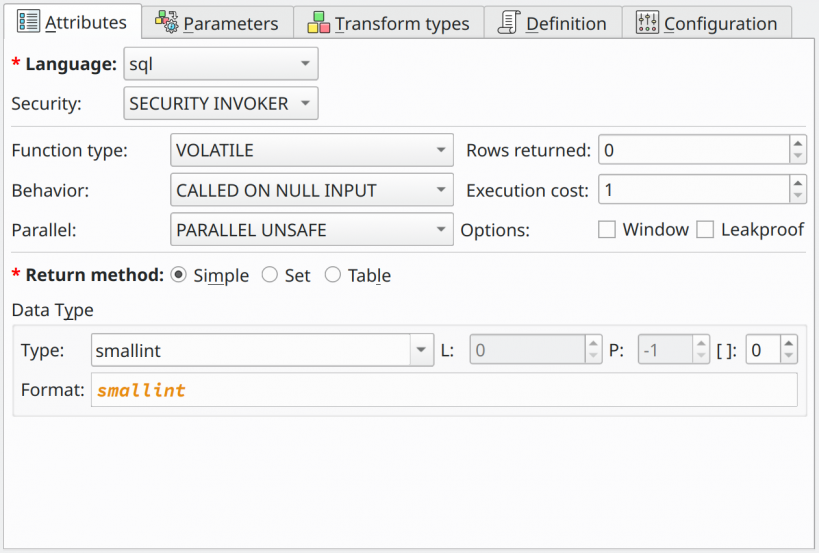Expand the Function type VOLATILE dropdown
This screenshot has height=553, width=819.
[x=312, y=150]
